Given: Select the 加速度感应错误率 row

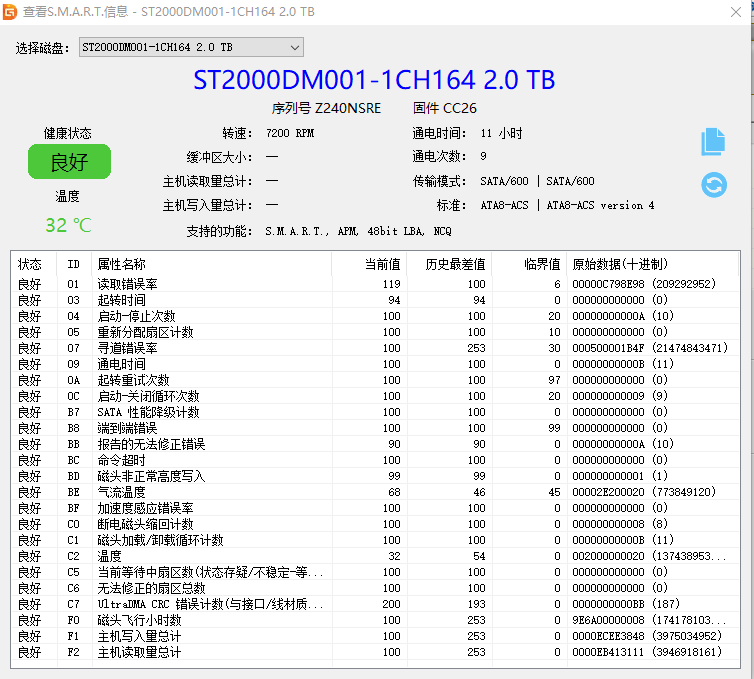Looking at the screenshot, I should 375,508.
